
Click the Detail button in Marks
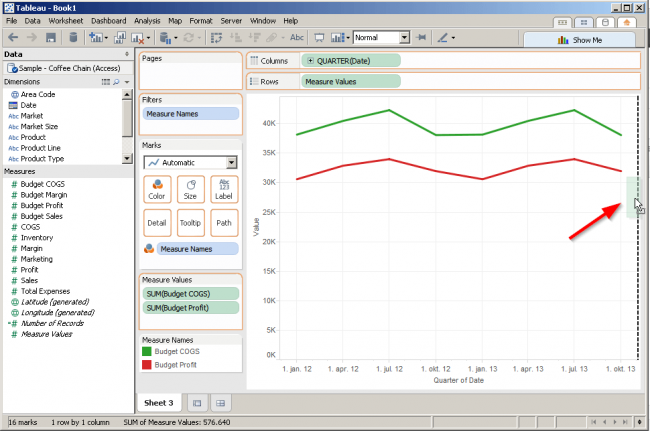coord(157,223)
